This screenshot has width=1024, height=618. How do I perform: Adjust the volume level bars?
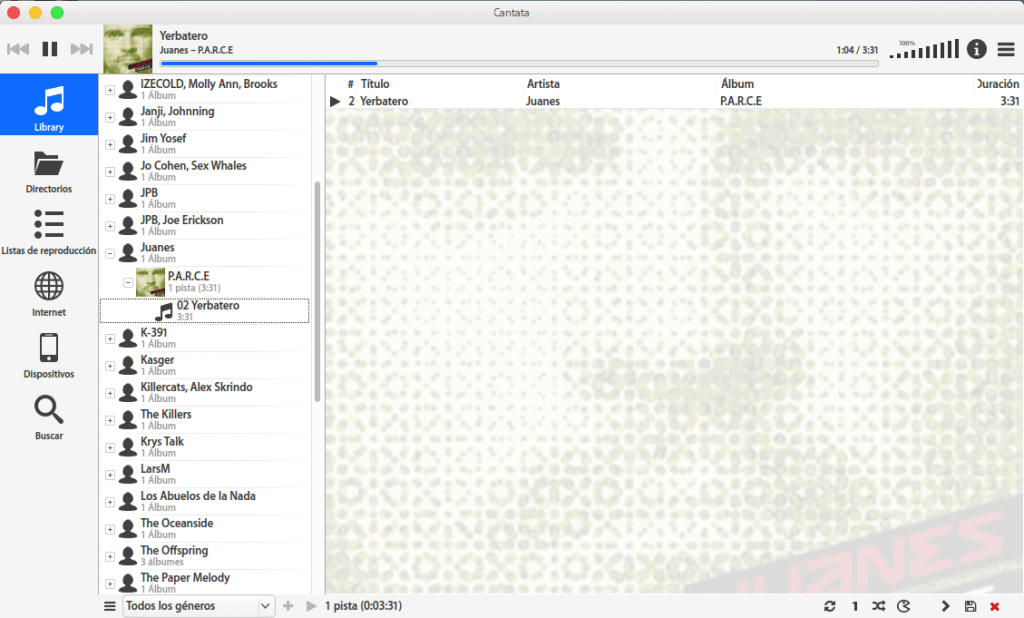pos(924,49)
